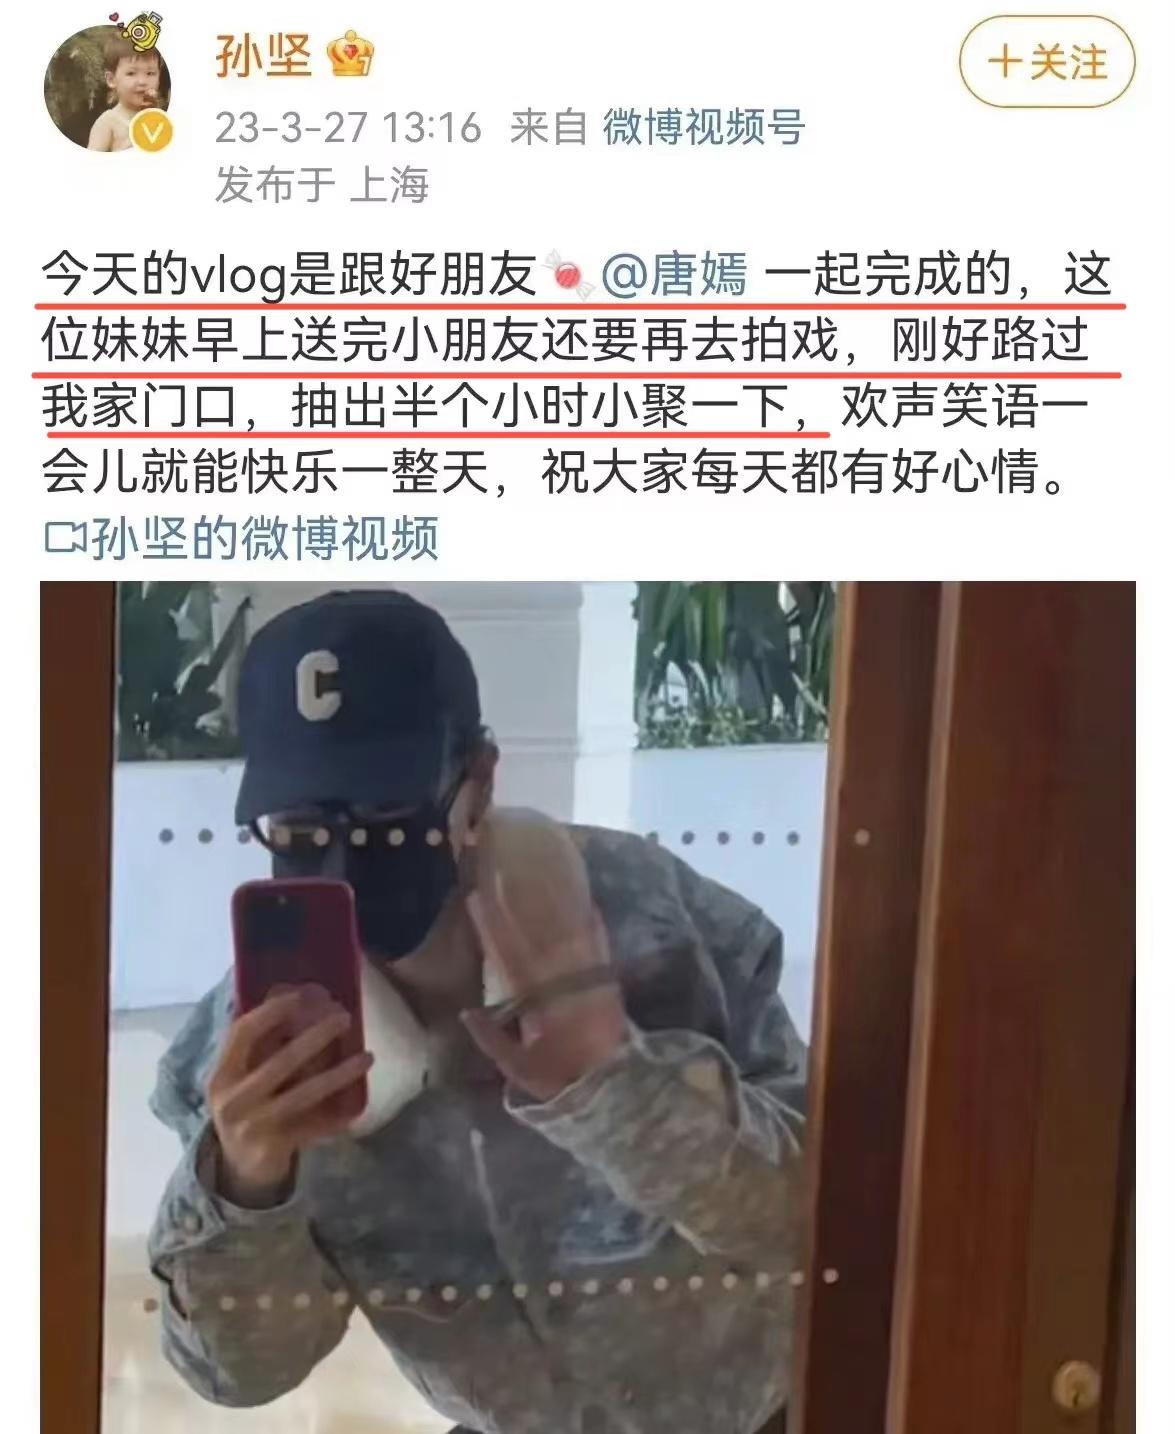Click the video camera icon before 孙坚的微博视频
The width and height of the screenshot is (1175, 1434).
(65, 539)
